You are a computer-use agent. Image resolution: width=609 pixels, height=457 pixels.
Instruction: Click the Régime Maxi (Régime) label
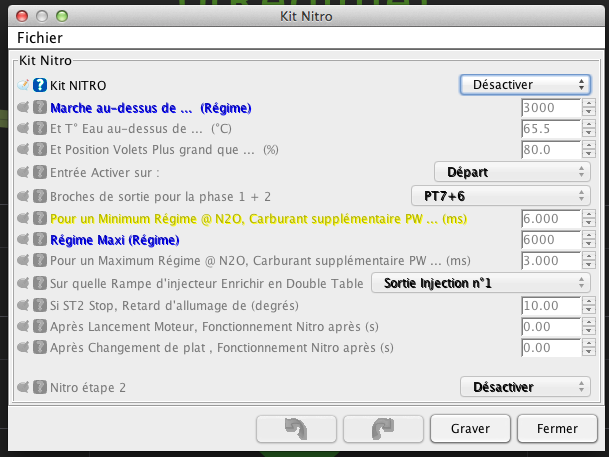115,240
